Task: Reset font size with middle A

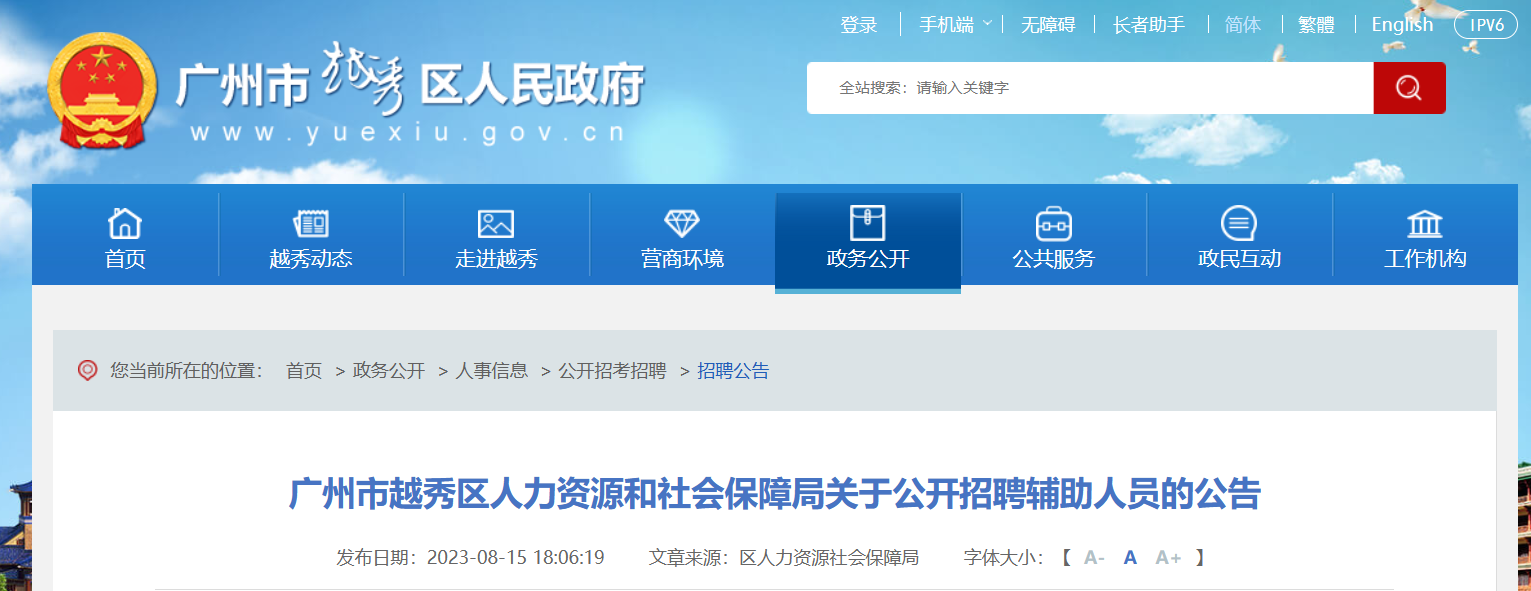Action: pyautogui.click(x=1130, y=558)
